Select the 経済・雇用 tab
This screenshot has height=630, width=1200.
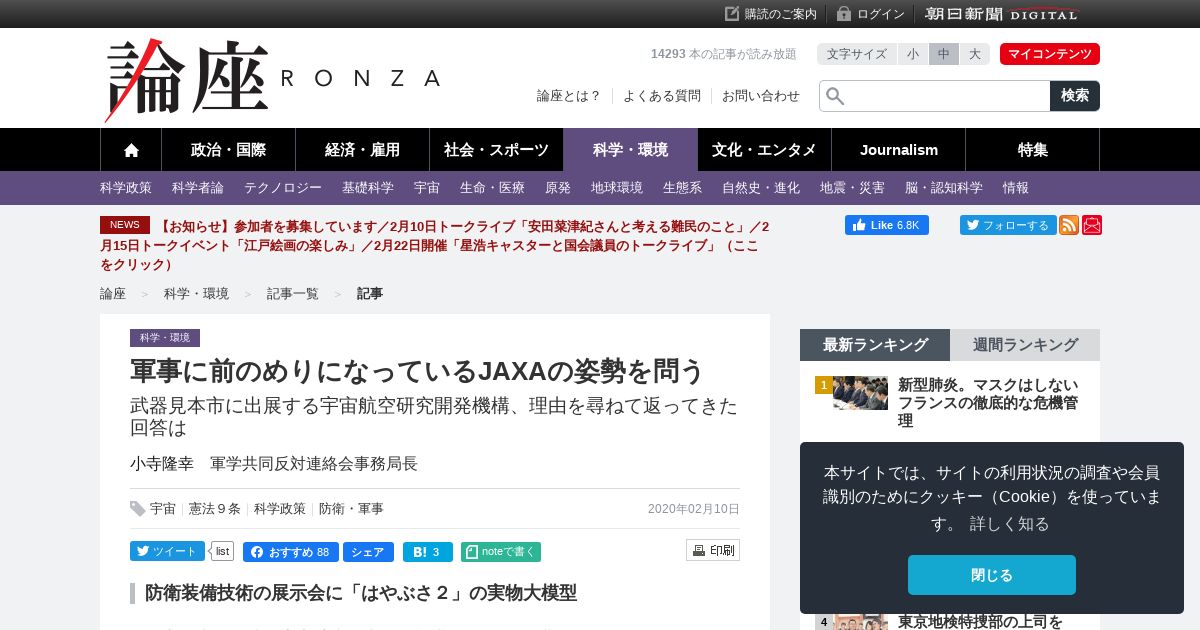pyautogui.click(x=362, y=150)
